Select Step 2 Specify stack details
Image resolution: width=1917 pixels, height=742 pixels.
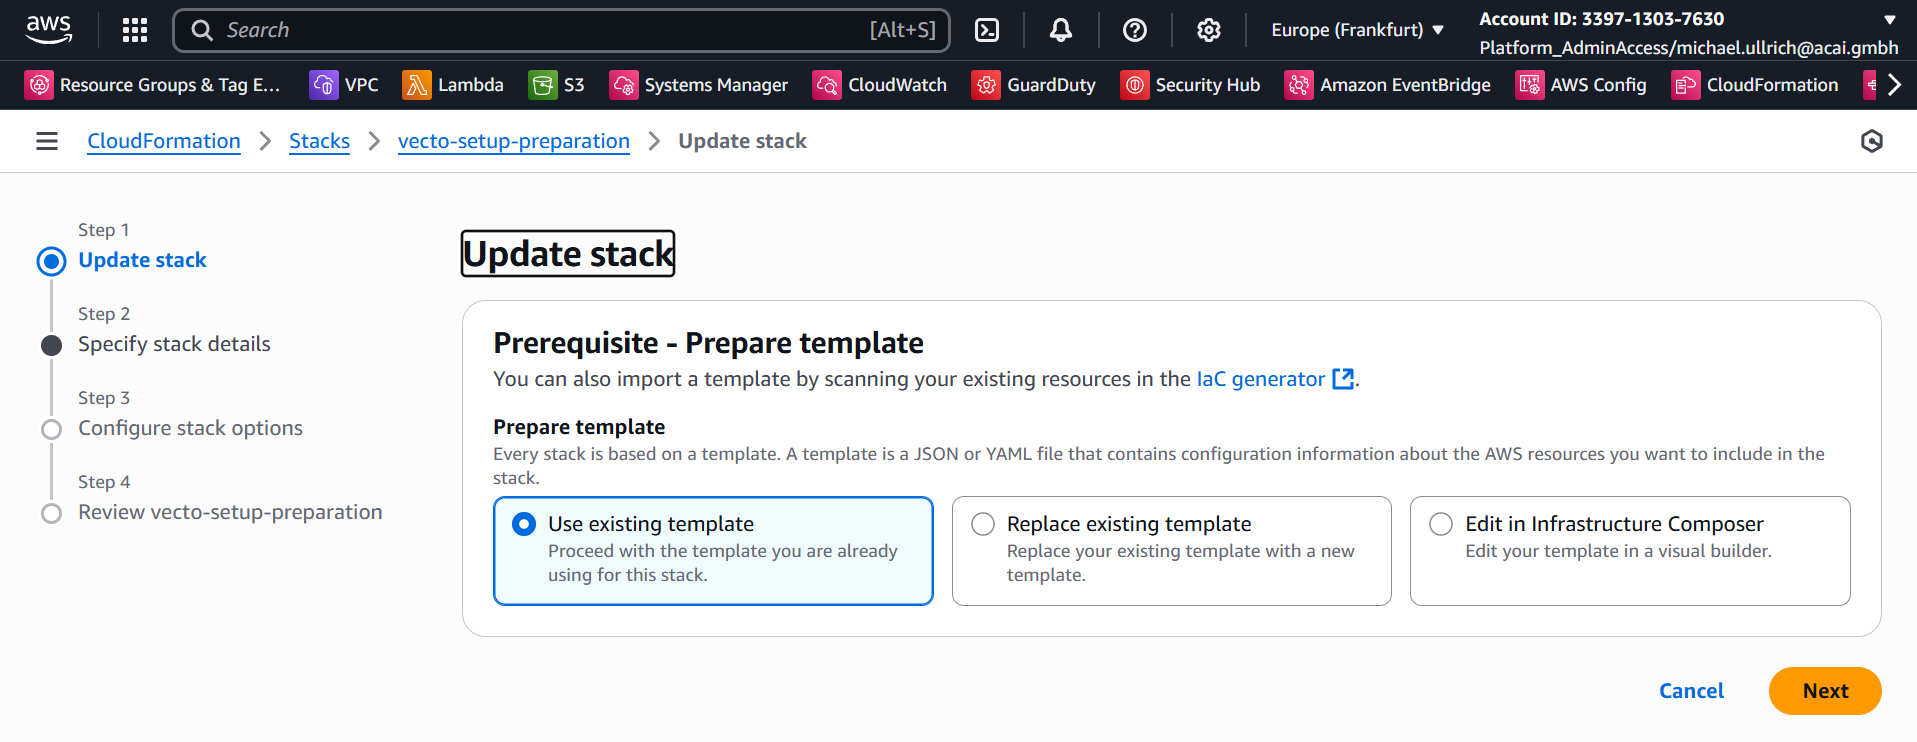174,344
